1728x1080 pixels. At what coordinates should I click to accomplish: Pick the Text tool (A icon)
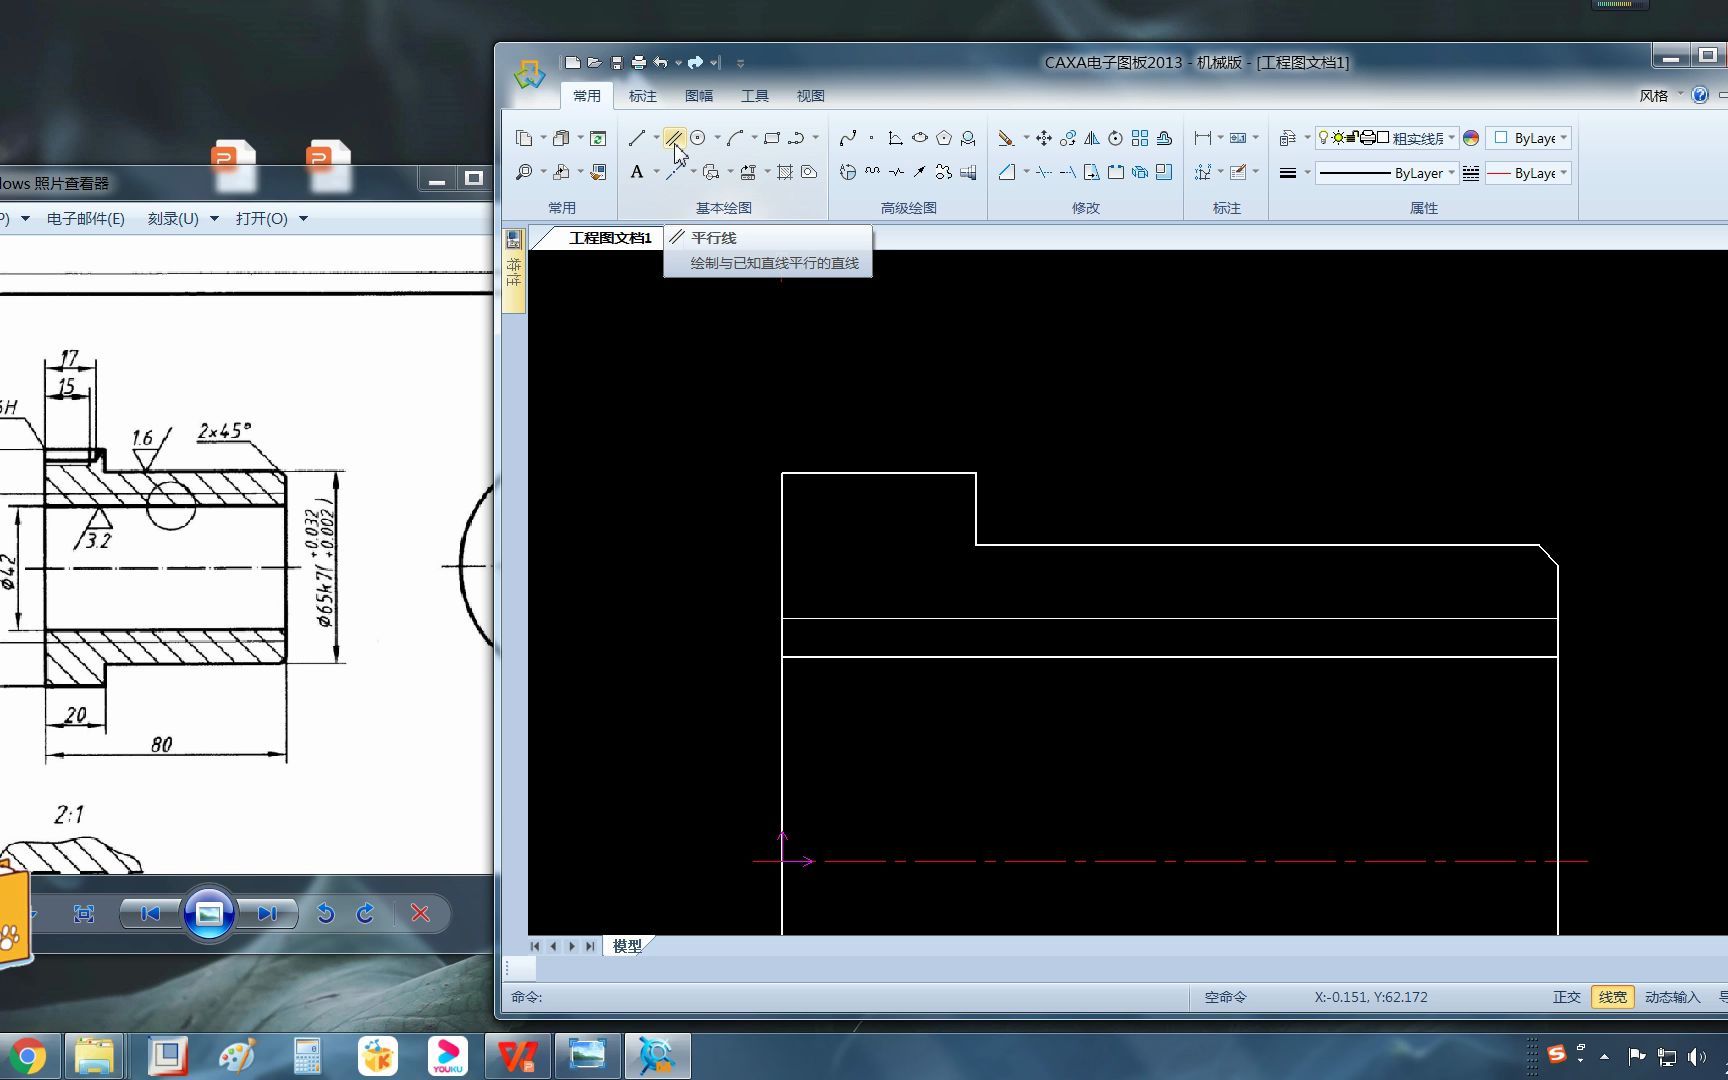coord(637,172)
